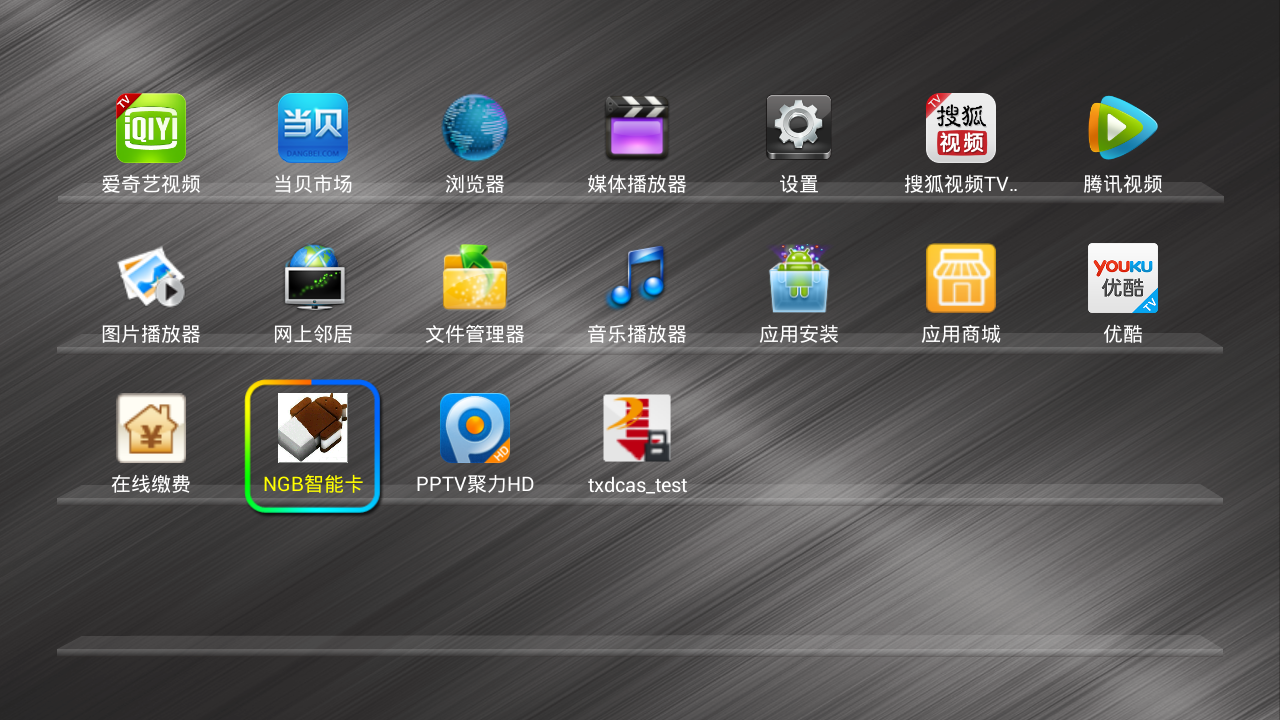Select the 浏览器 text label
Viewport: 1280px width, 720px height.
pyautogui.click(x=475, y=184)
